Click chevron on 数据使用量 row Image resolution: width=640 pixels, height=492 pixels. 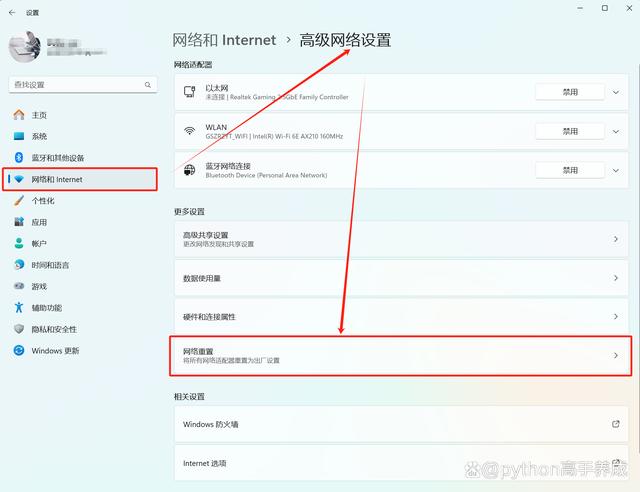616,278
